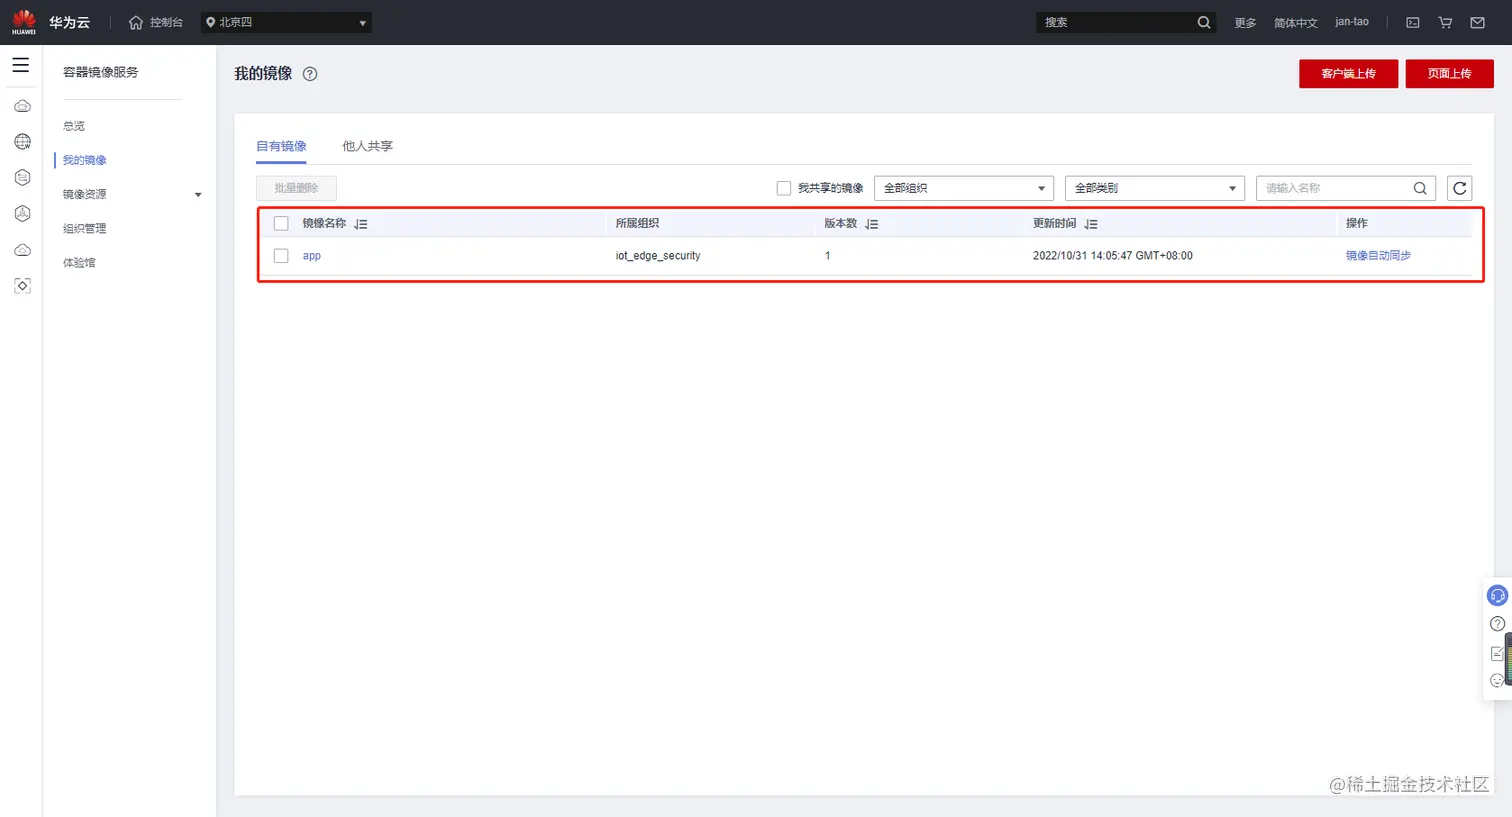Expand 镜像资源 sidebar arrow
Viewport: 1512px width, 817px height.
pos(198,195)
